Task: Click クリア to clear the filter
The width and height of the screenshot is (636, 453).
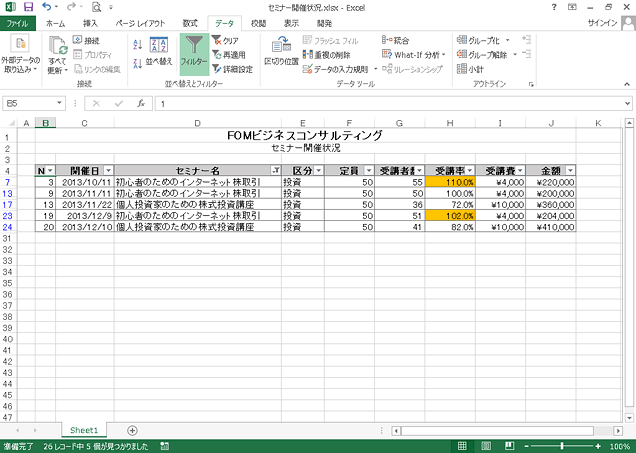Action: [226, 41]
